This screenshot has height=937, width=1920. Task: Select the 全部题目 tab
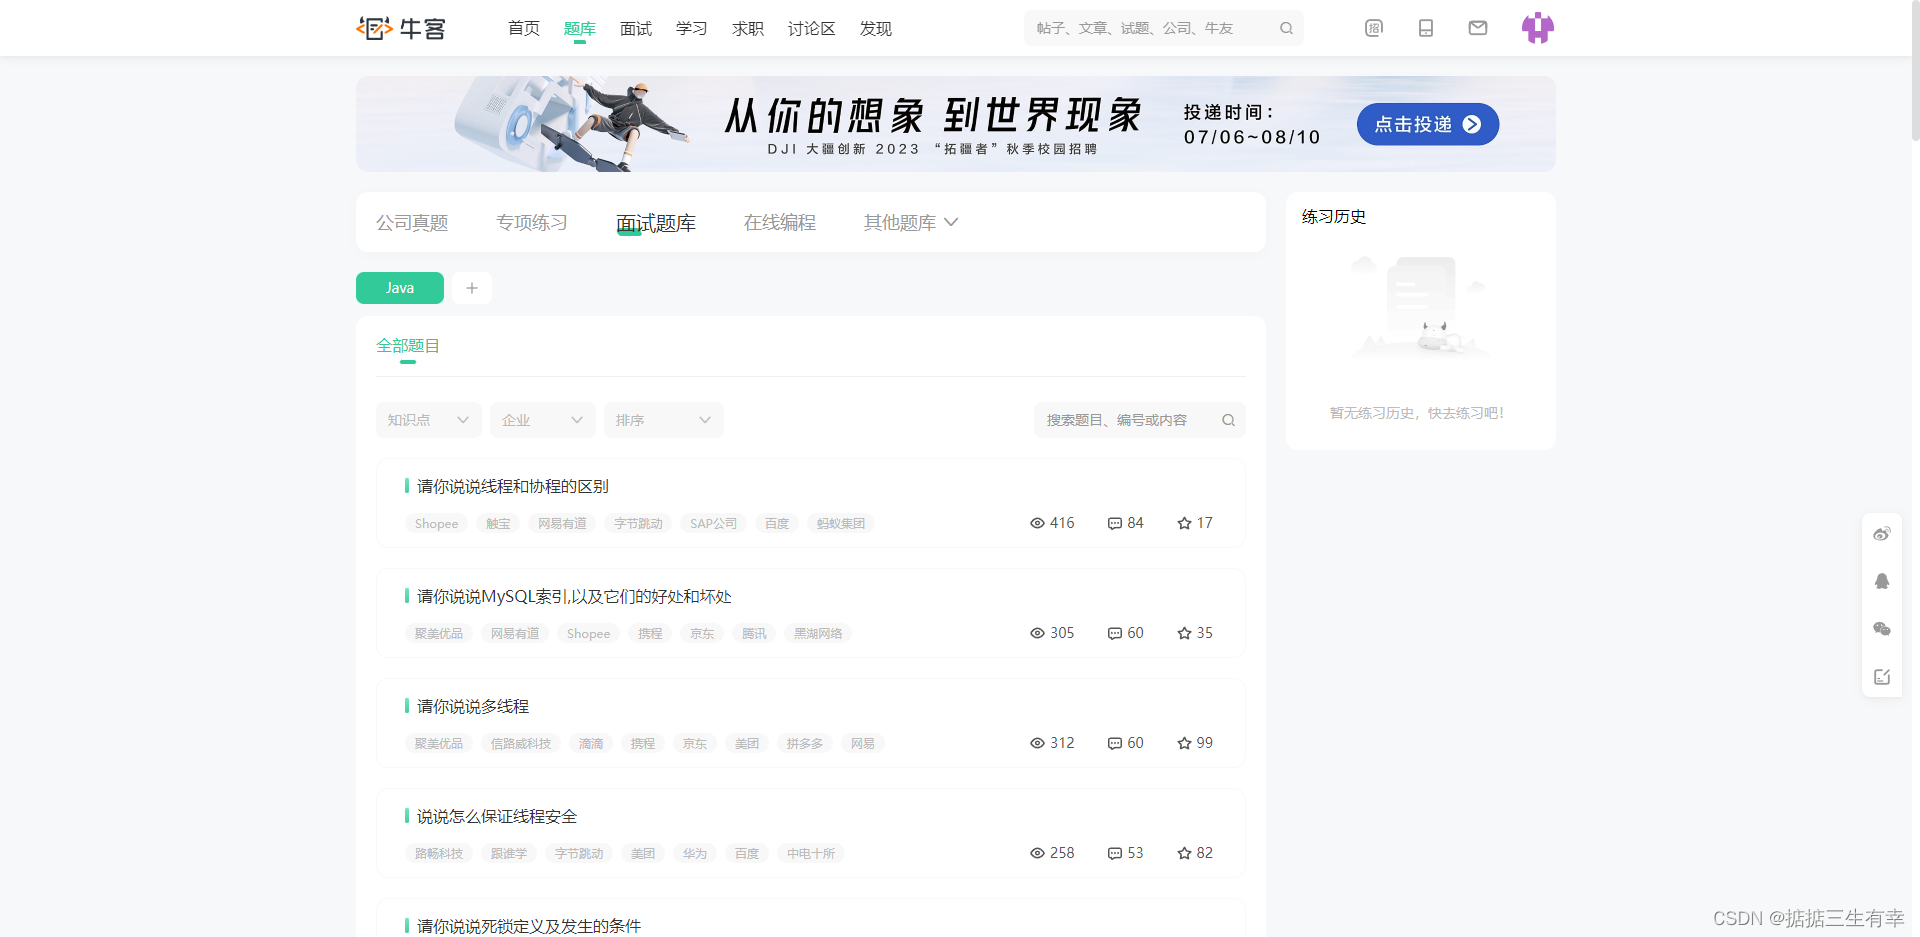(408, 346)
